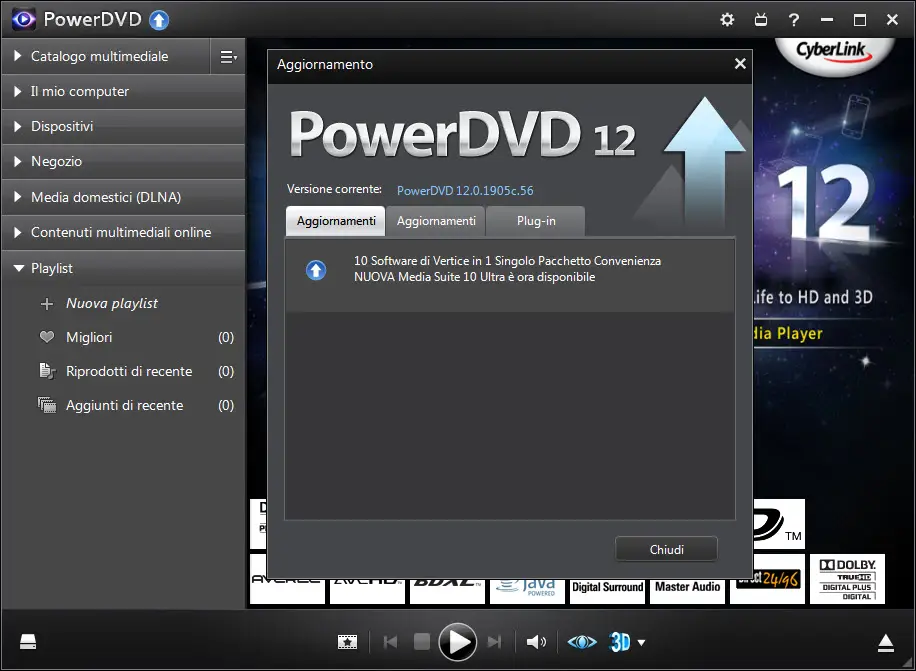Open the media library view menu icon
Viewport: 916px width, 671px height.
point(228,57)
